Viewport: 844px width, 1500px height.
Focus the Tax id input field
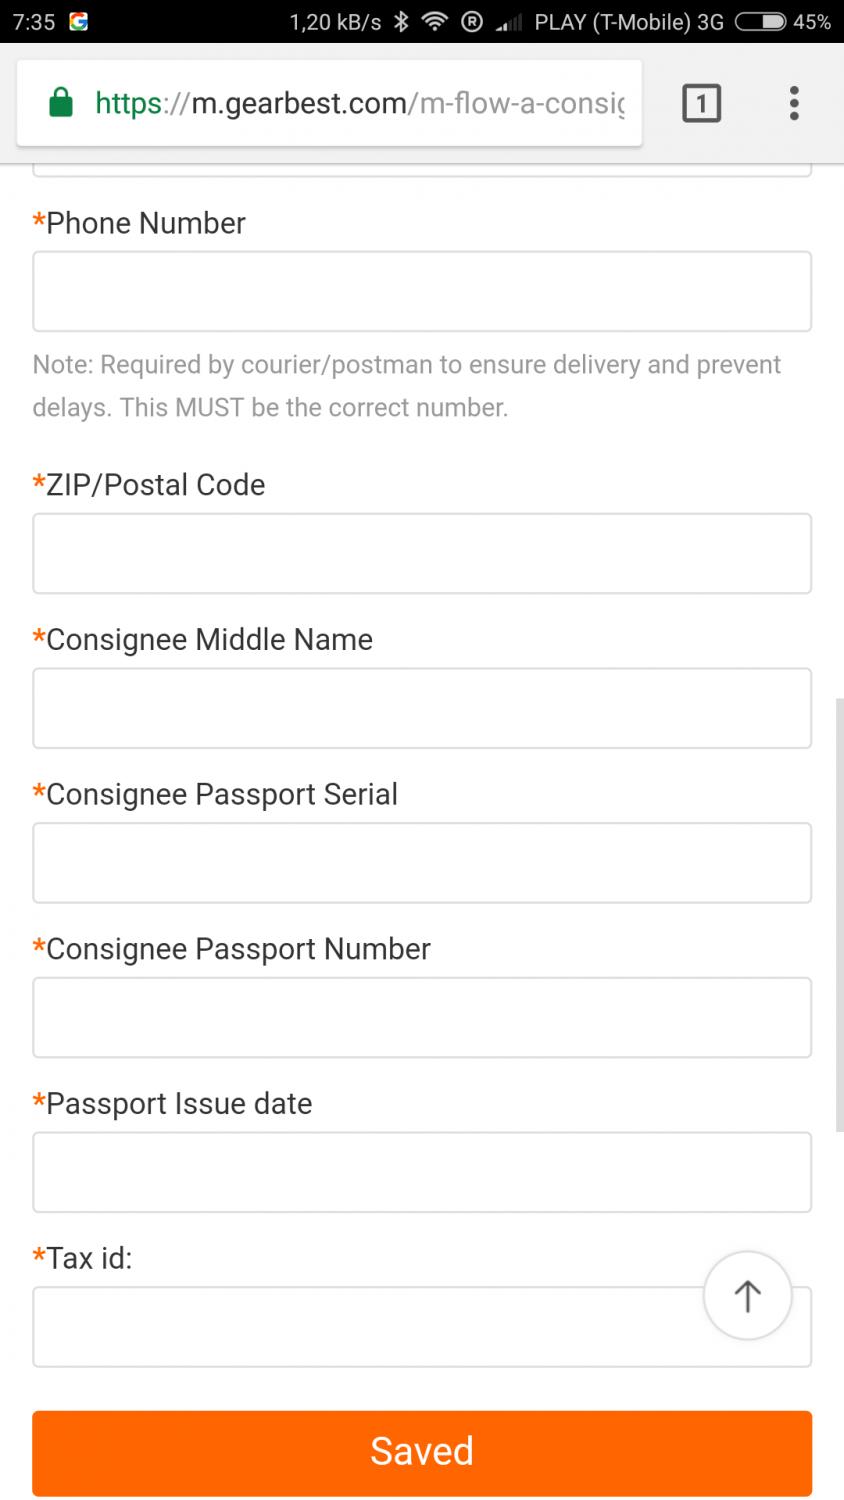[360, 1327]
